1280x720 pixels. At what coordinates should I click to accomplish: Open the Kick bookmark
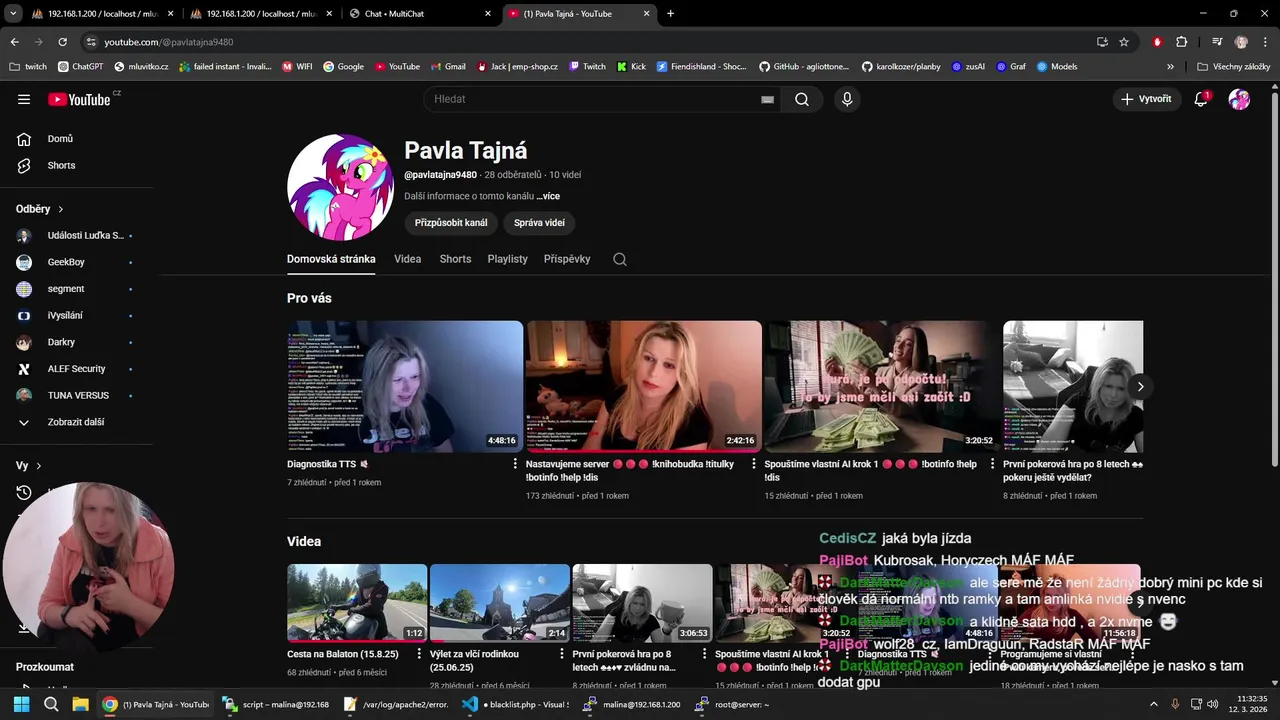click(631, 67)
